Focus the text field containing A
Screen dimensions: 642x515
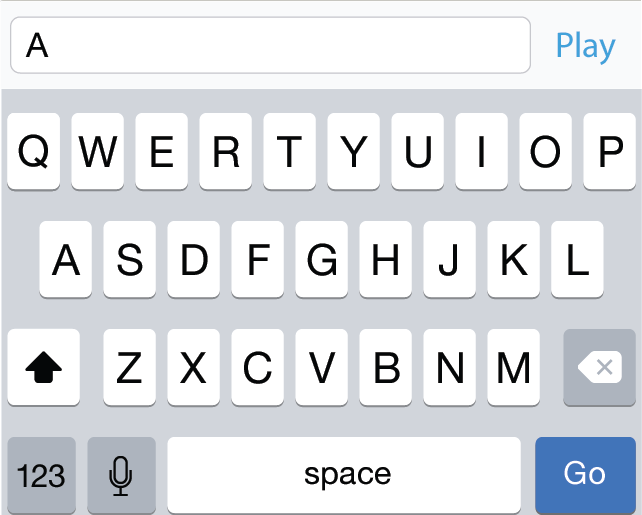click(x=270, y=45)
